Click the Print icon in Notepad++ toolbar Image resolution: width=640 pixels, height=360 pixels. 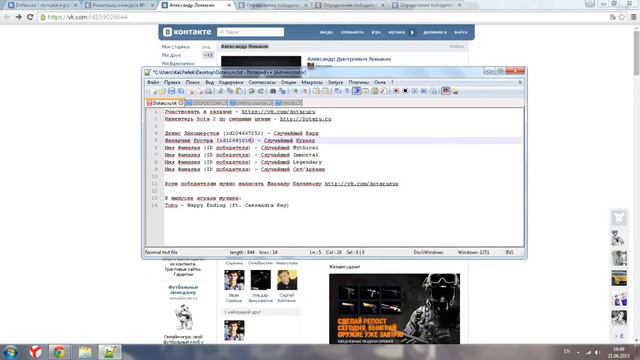click(x=209, y=91)
